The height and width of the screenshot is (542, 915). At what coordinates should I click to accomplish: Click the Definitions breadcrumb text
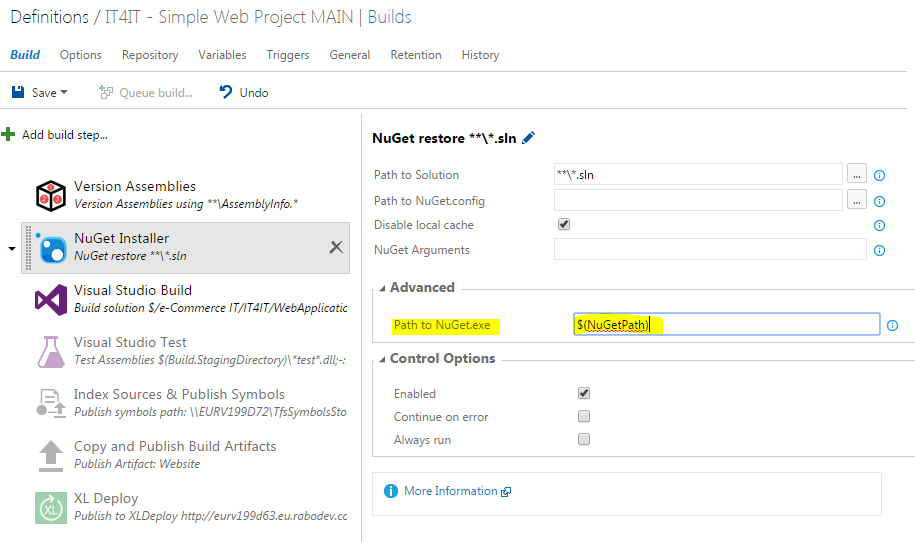point(50,17)
